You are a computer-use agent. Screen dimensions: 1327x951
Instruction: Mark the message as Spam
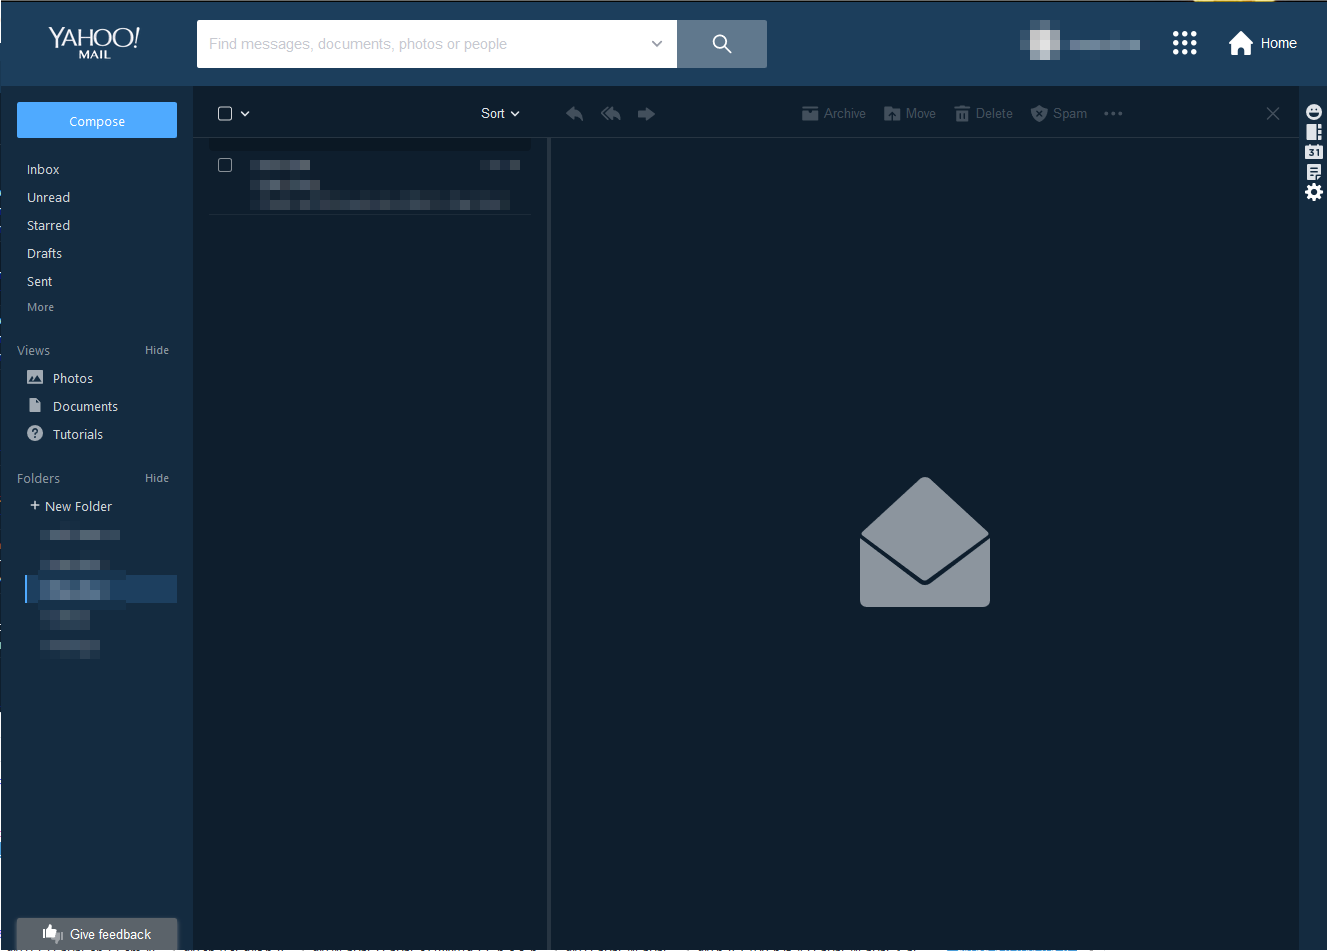(x=1058, y=113)
